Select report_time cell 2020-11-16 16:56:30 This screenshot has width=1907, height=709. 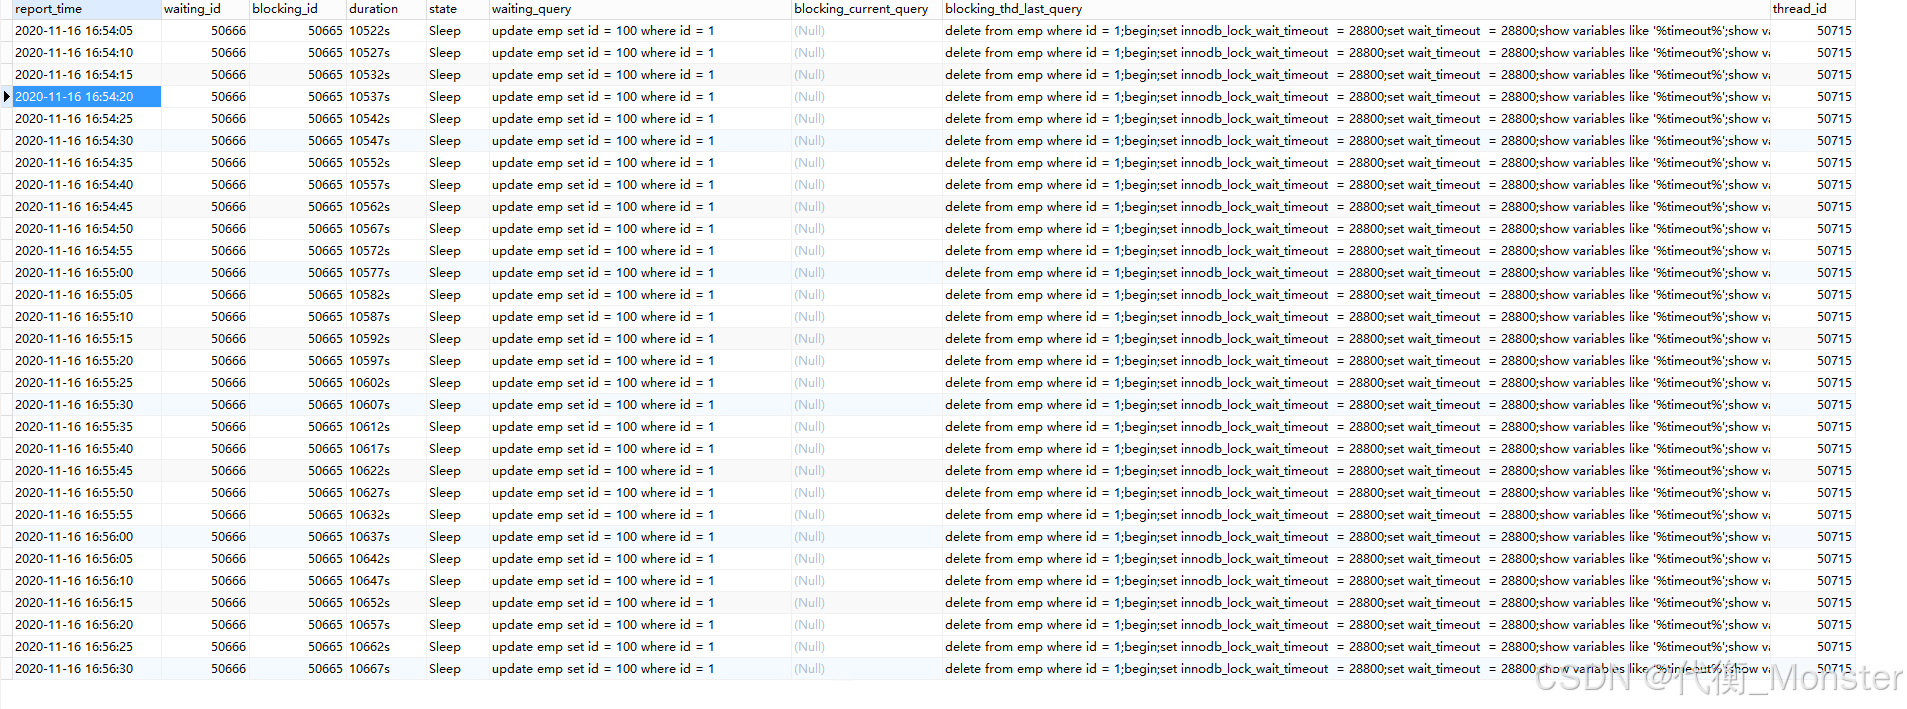coord(86,669)
